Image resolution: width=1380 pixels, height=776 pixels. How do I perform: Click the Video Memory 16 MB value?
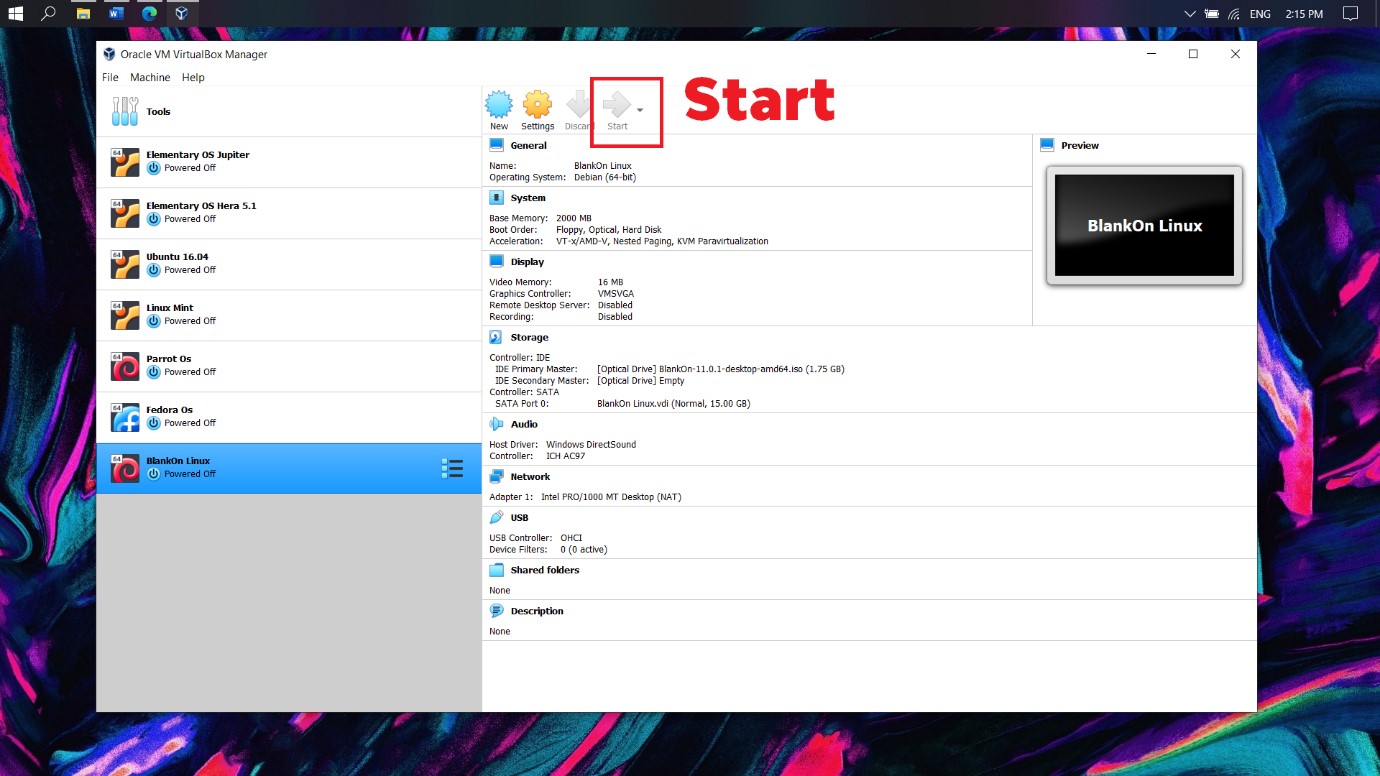pos(610,283)
